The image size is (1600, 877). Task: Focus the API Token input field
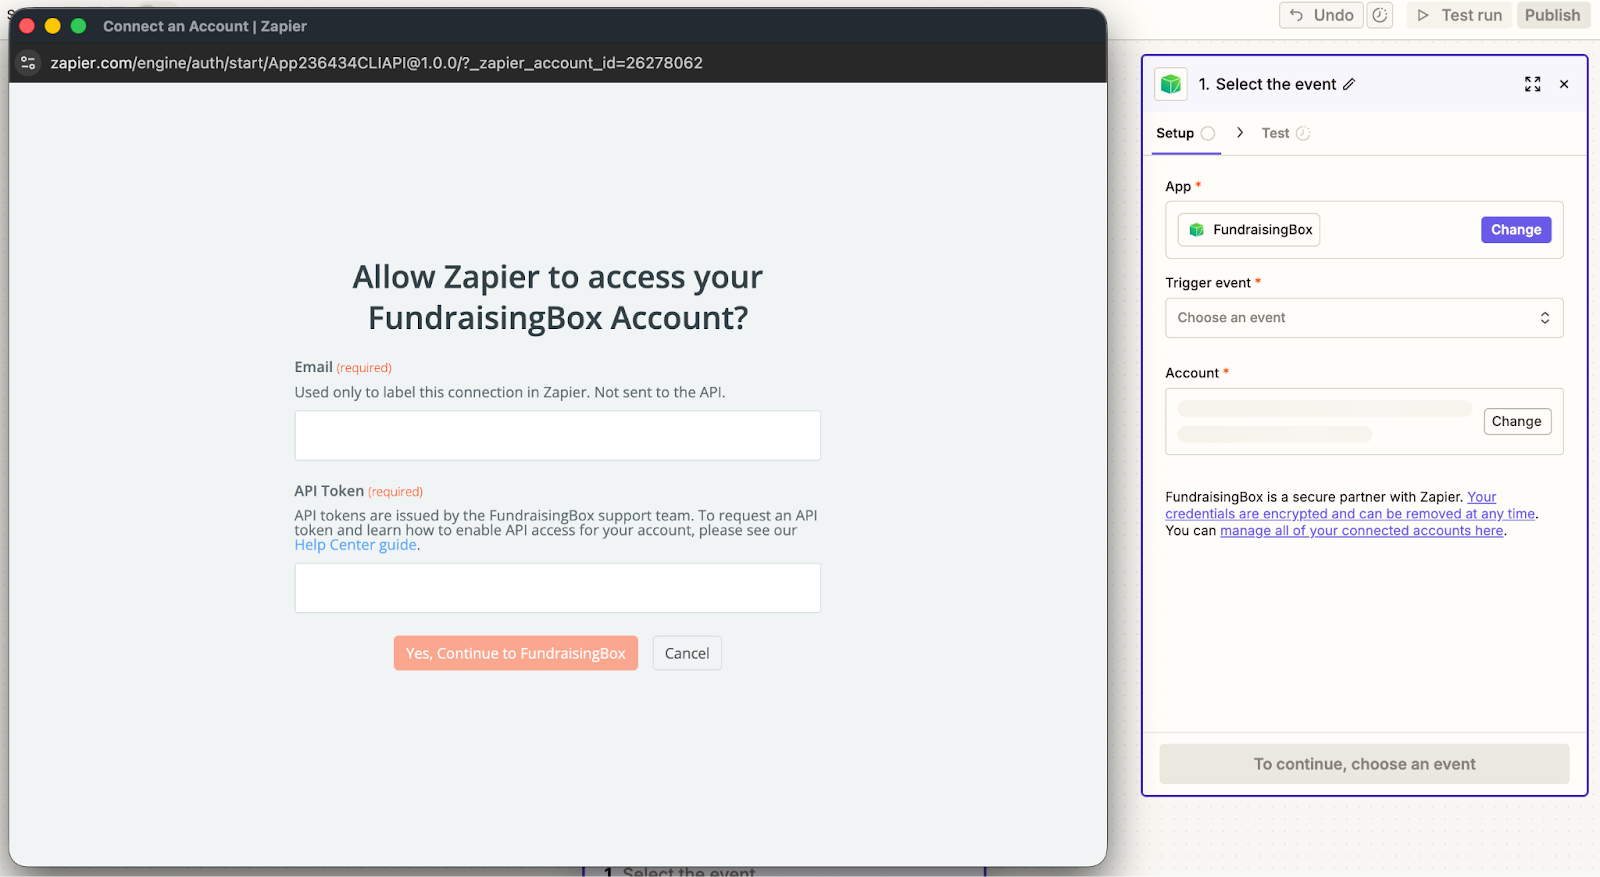pyautogui.click(x=558, y=588)
